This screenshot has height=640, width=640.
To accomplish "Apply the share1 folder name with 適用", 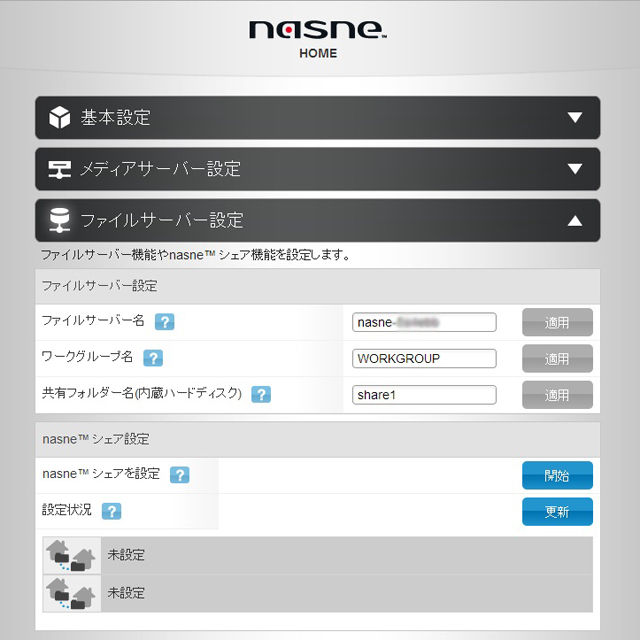I will [x=557, y=395].
